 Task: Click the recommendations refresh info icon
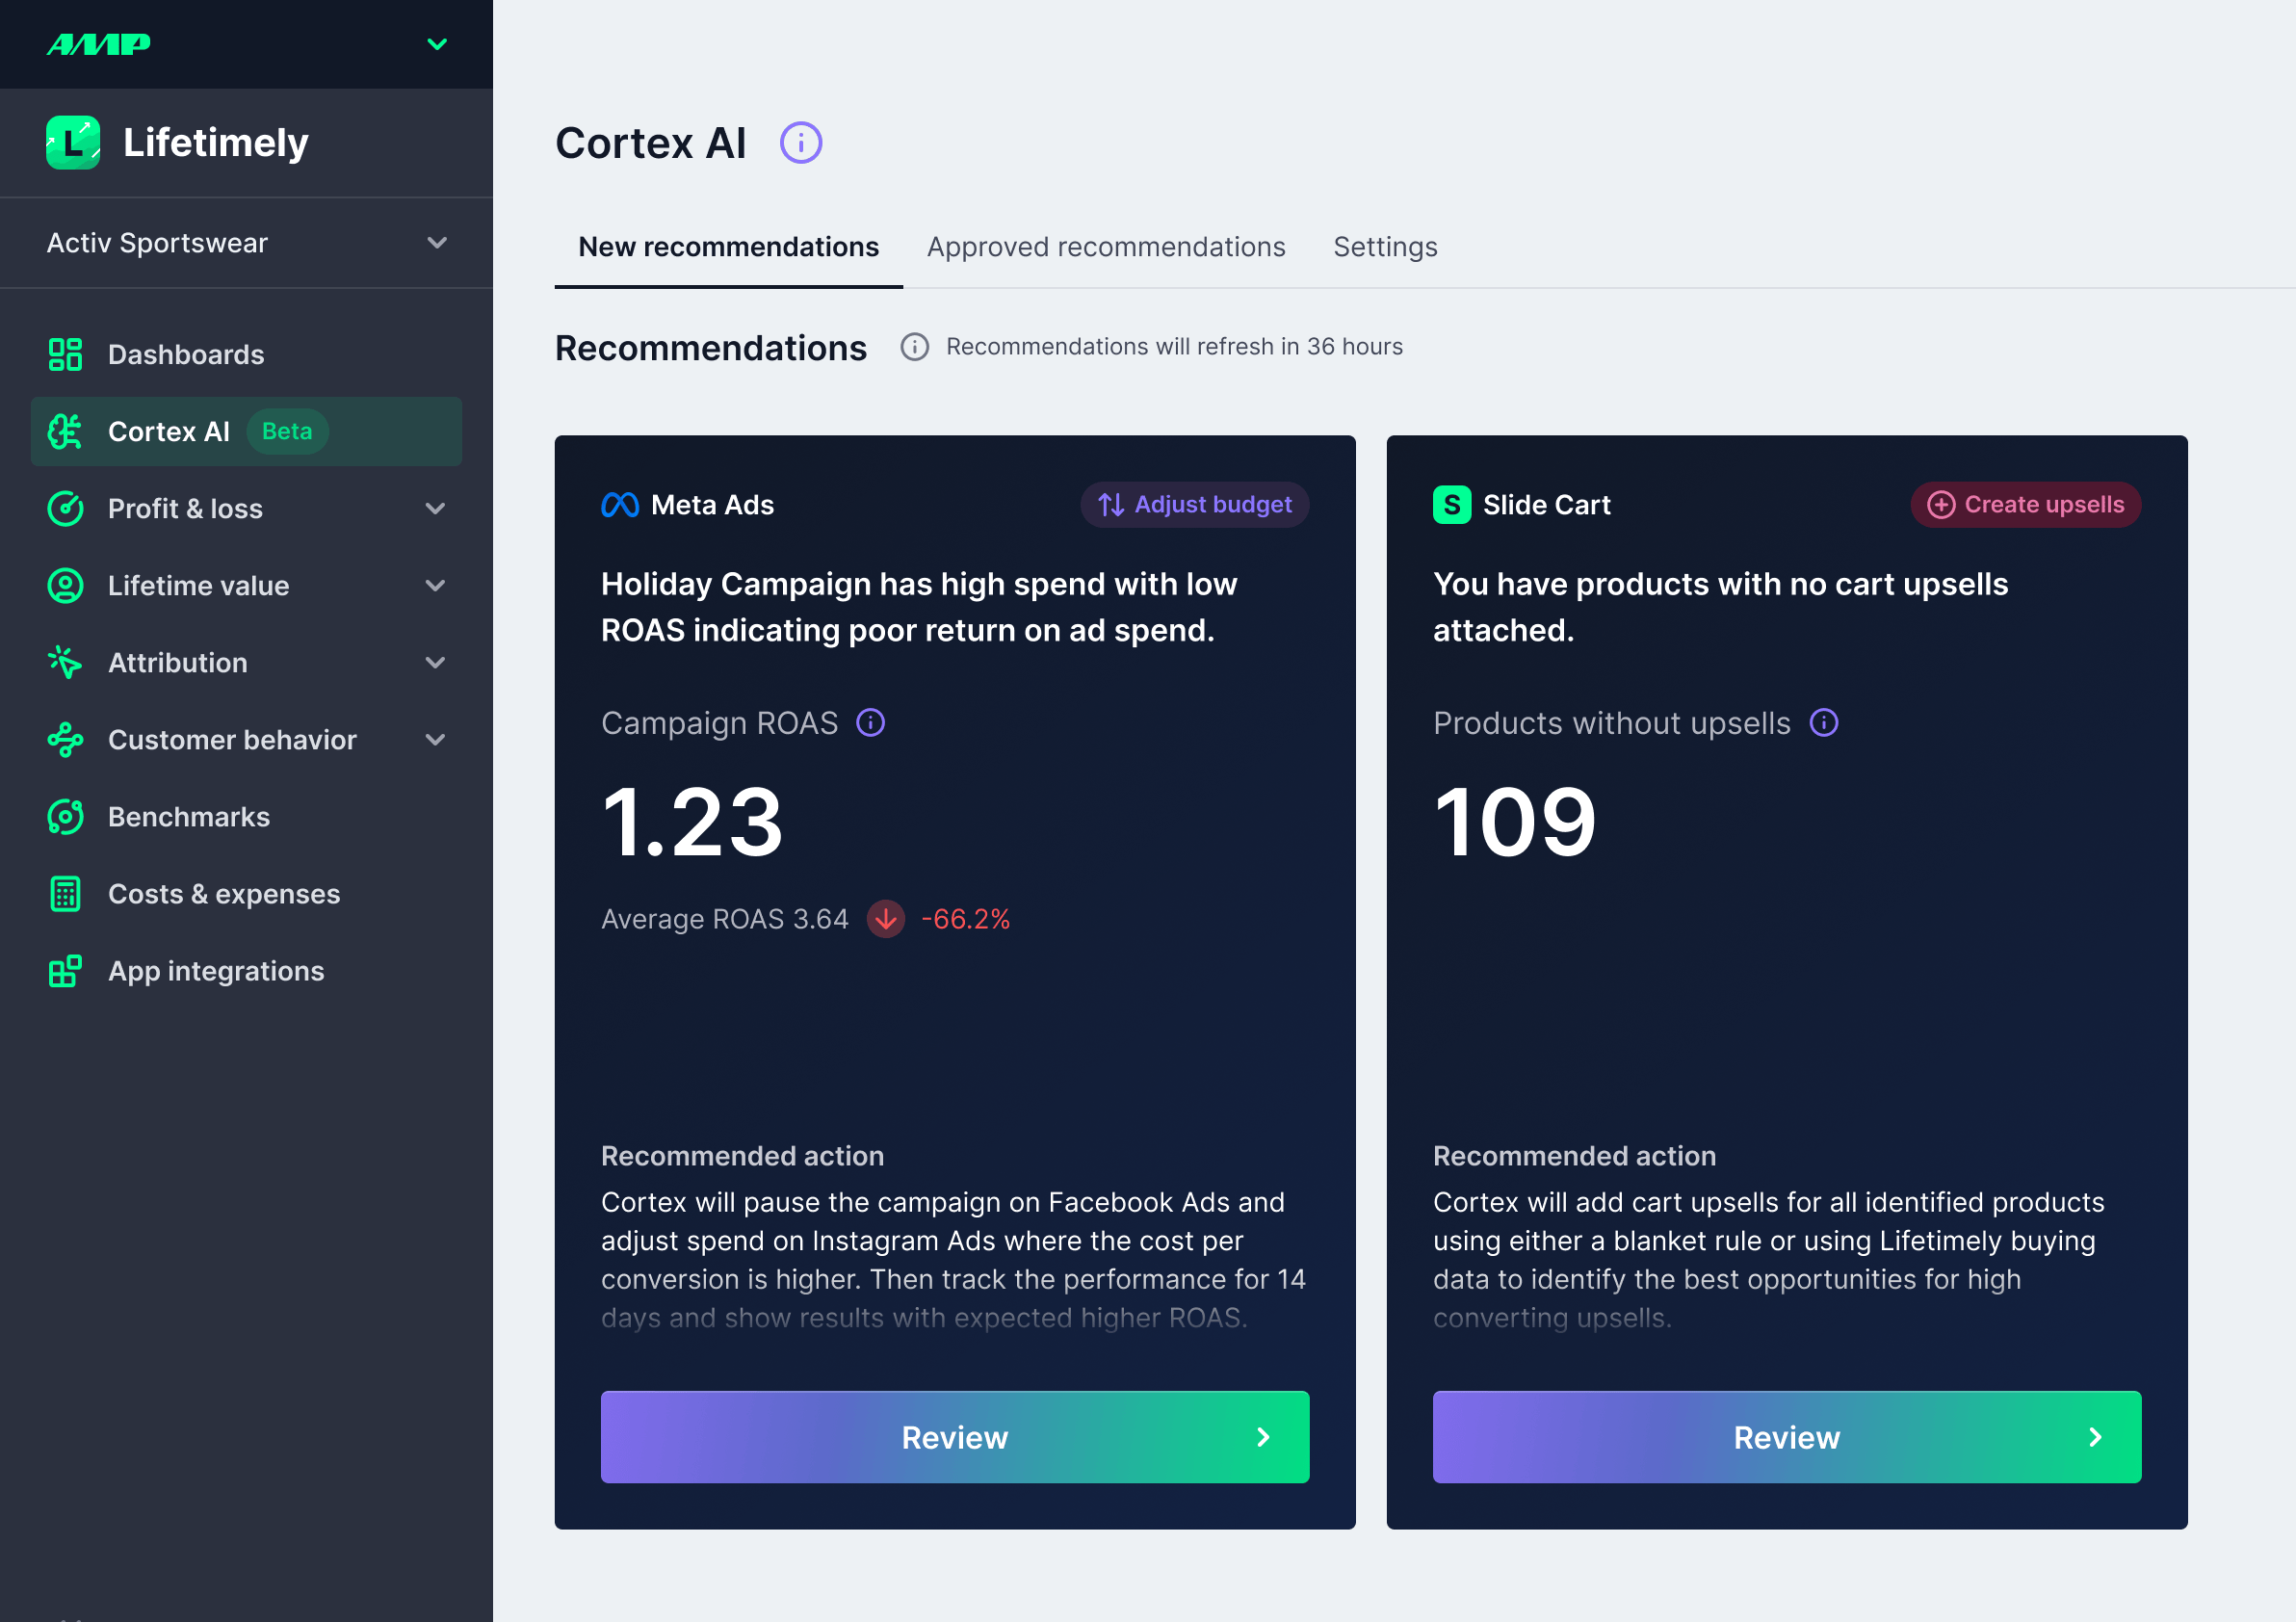[914, 347]
